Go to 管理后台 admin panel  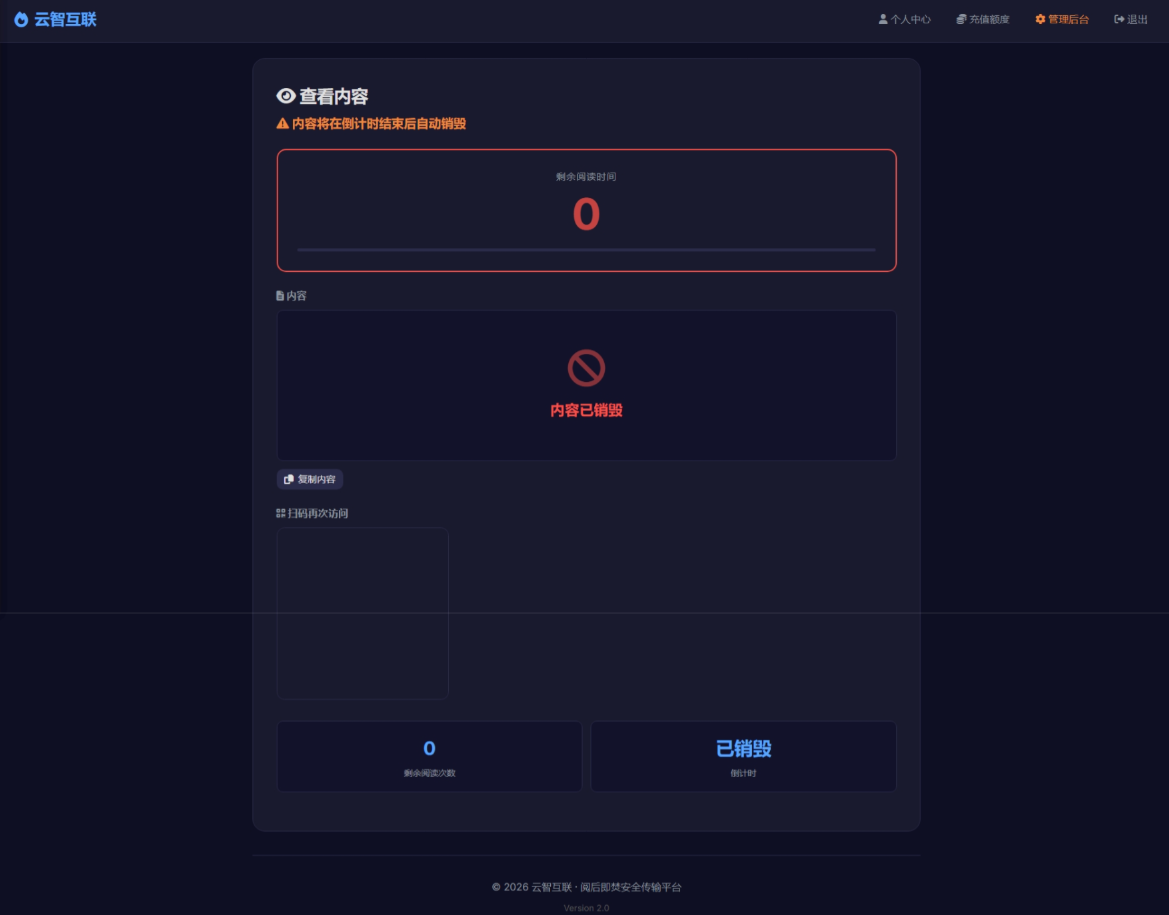(1062, 19)
